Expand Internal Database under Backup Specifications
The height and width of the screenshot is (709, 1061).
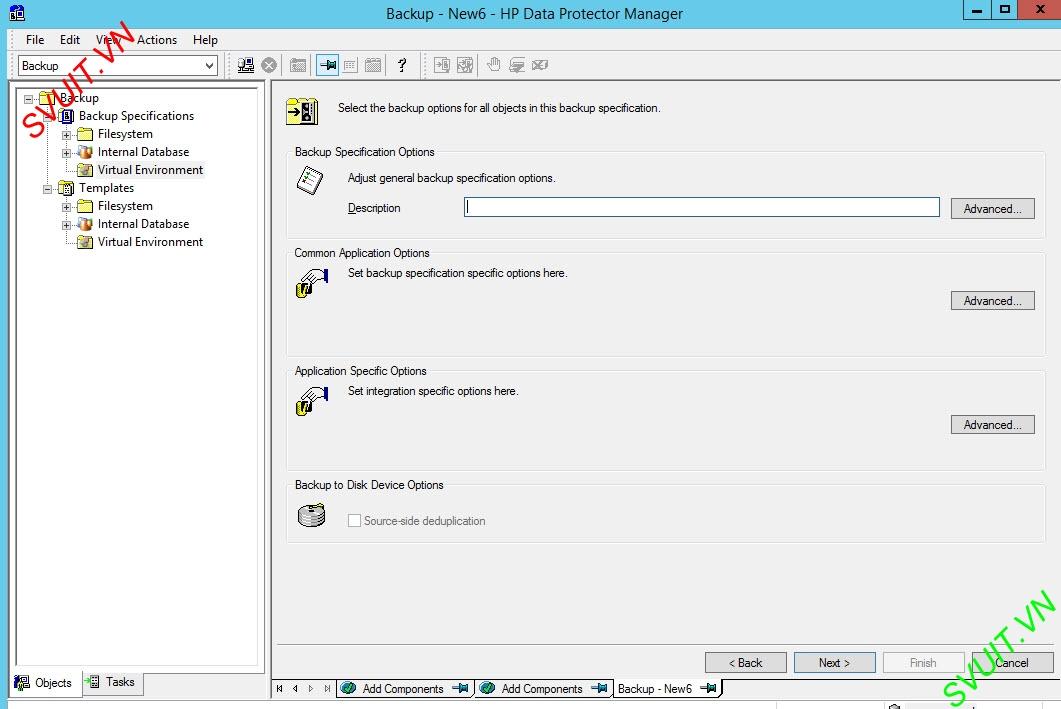66,153
